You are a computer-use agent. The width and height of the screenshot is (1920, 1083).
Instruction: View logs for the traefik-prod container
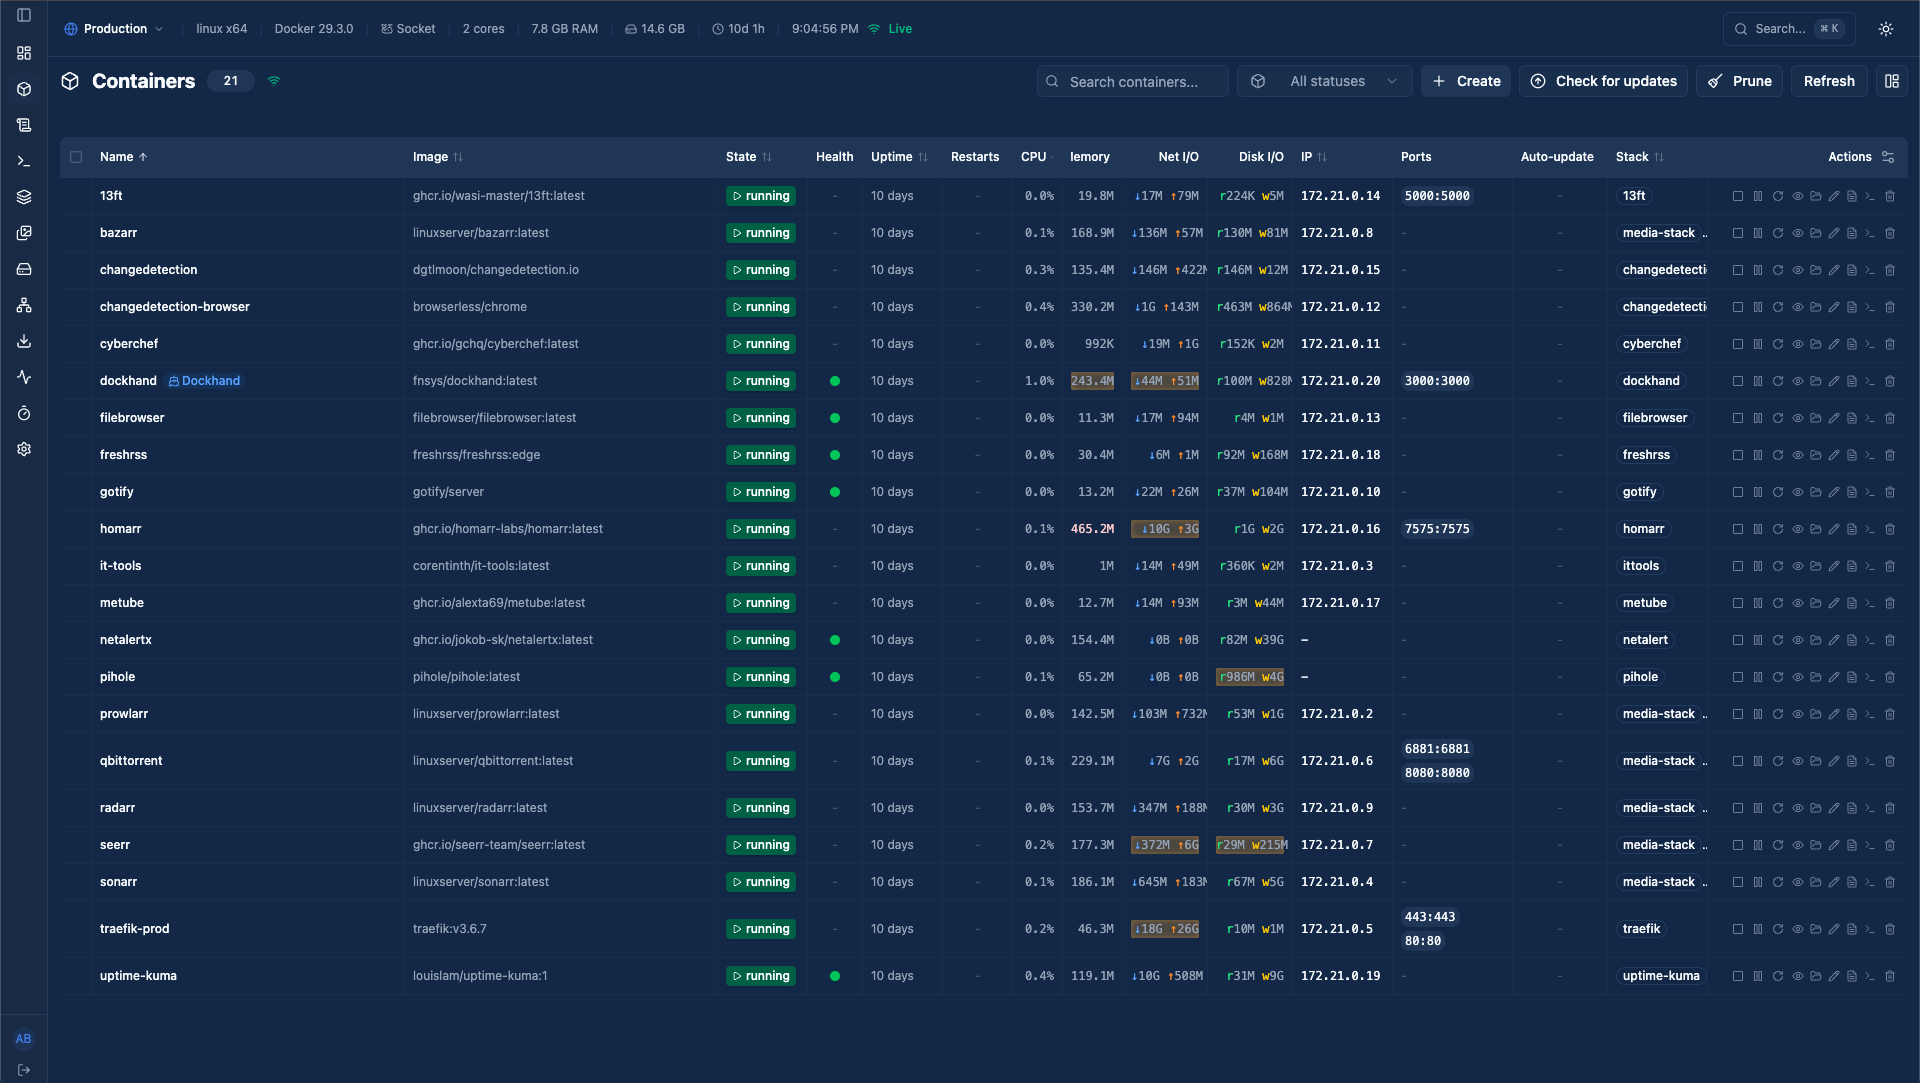[x=1852, y=929]
